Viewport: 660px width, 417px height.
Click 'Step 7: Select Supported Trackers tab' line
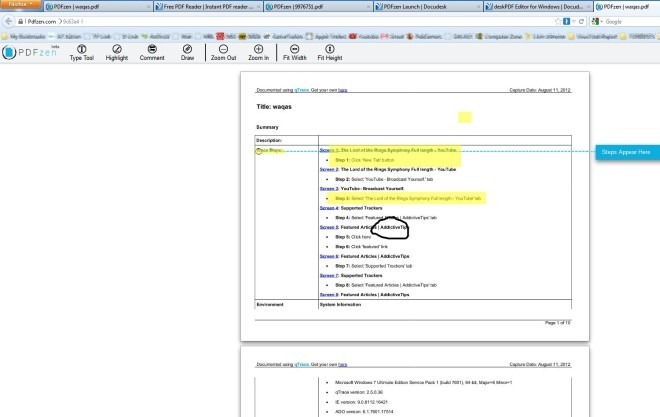point(374,266)
